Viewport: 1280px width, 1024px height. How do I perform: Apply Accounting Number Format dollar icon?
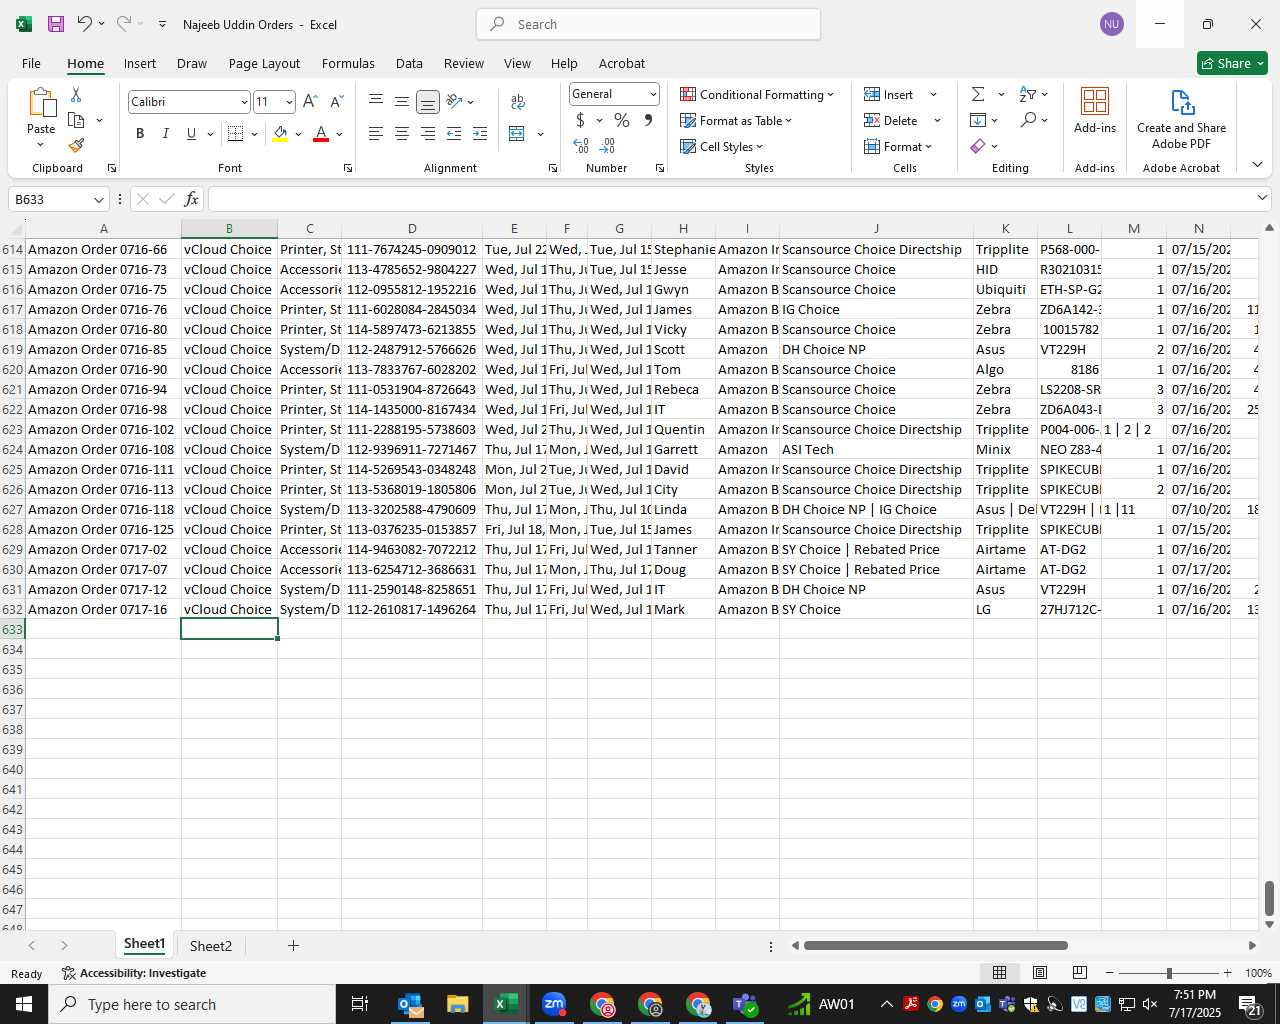580,120
